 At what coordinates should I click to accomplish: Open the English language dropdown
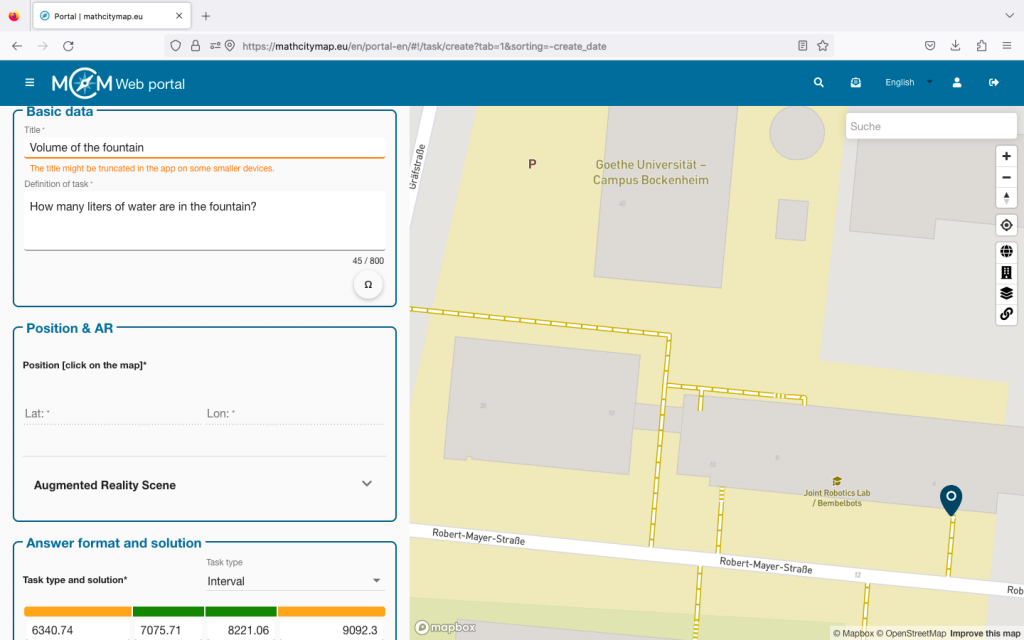[x=908, y=83]
